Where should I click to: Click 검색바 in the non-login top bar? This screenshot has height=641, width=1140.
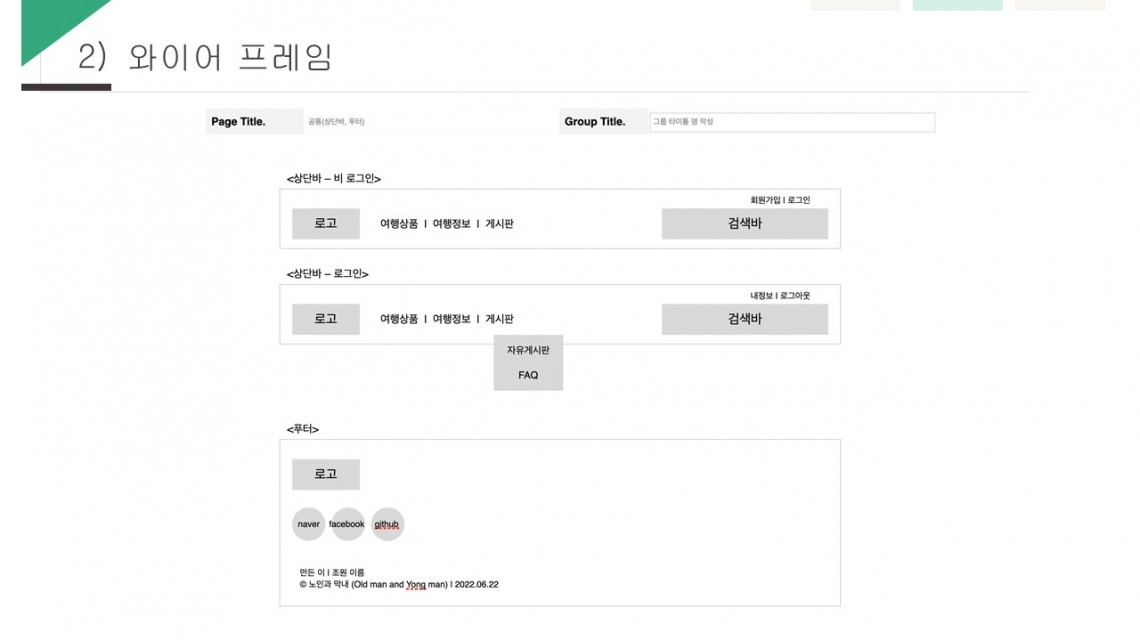coord(744,223)
